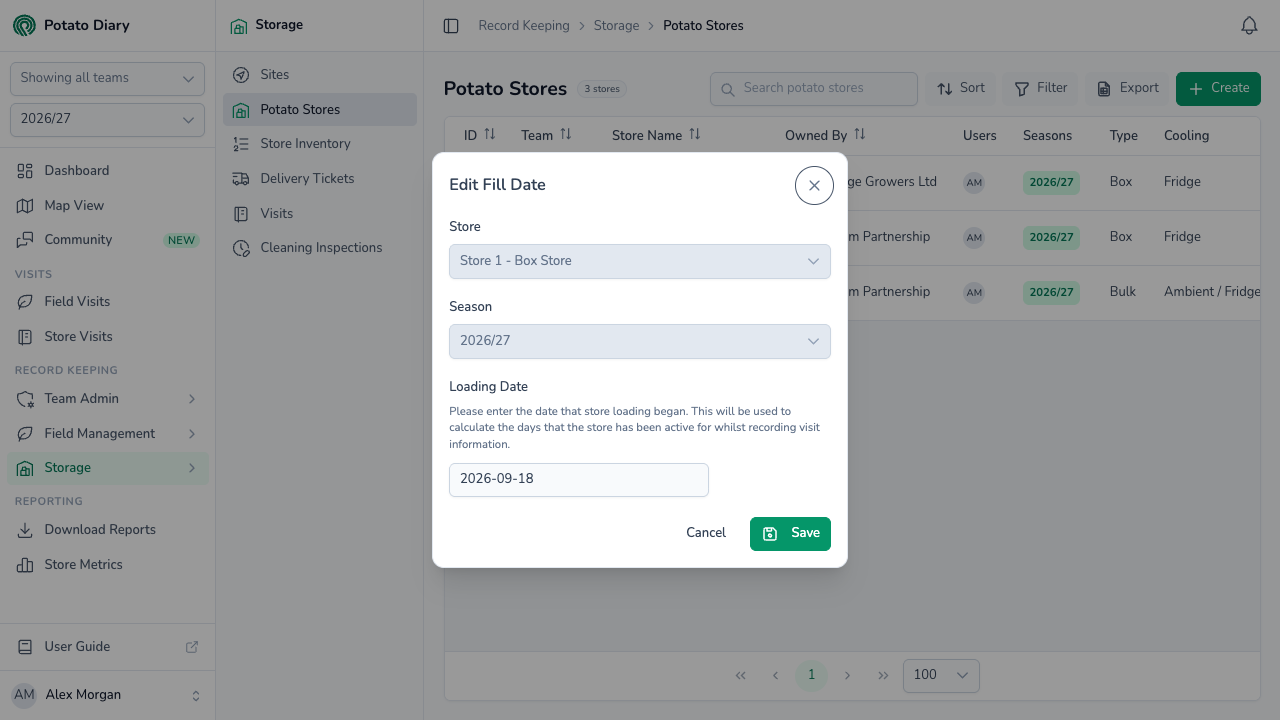Open Store Metrics
The width and height of the screenshot is (1280, 720).
[x=108, y=565]
